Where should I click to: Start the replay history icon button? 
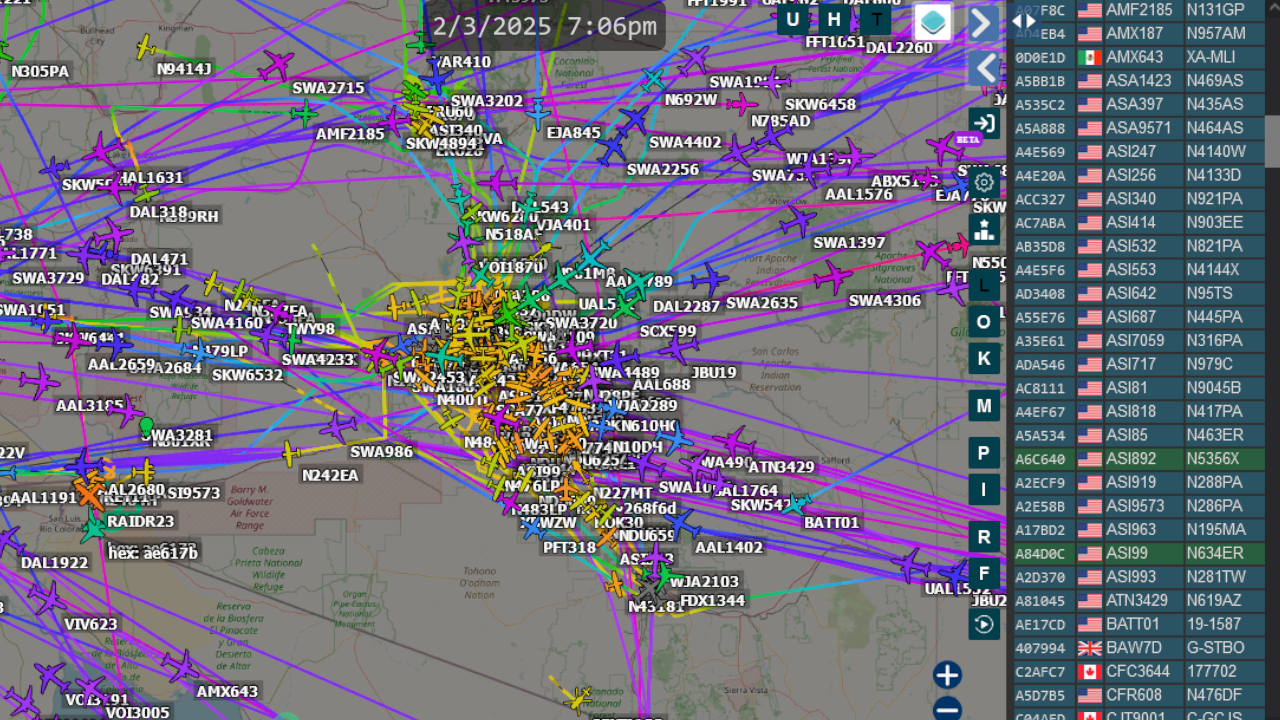tap(984, 624)
